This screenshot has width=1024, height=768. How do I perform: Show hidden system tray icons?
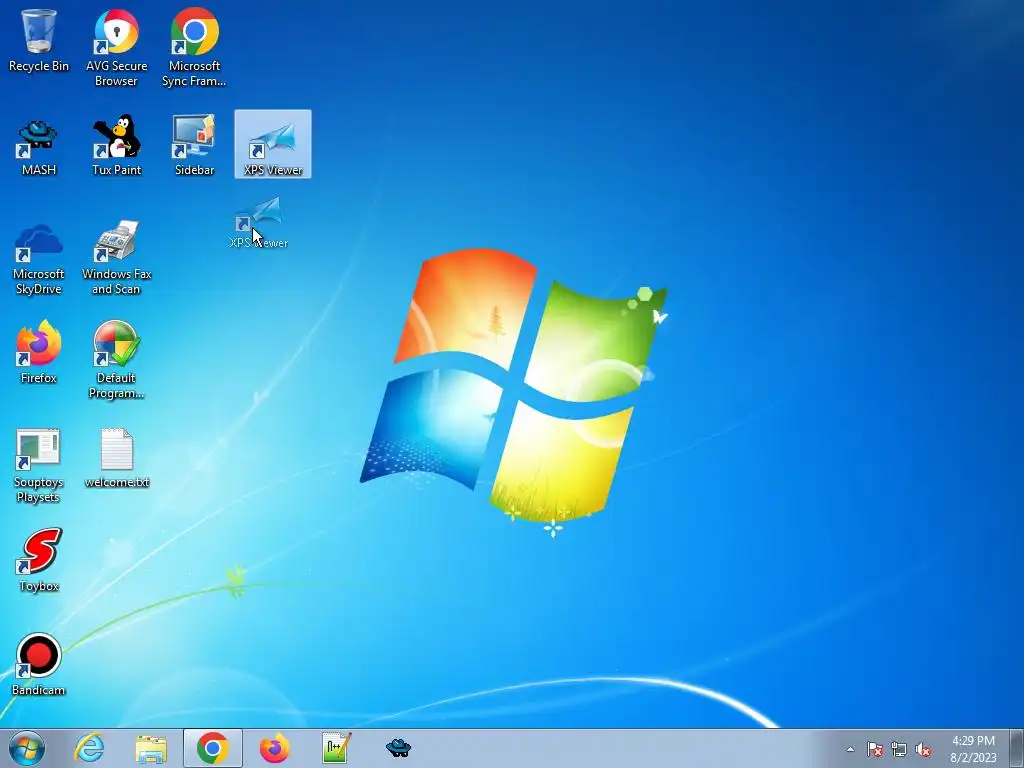click(x=850, y=749)
